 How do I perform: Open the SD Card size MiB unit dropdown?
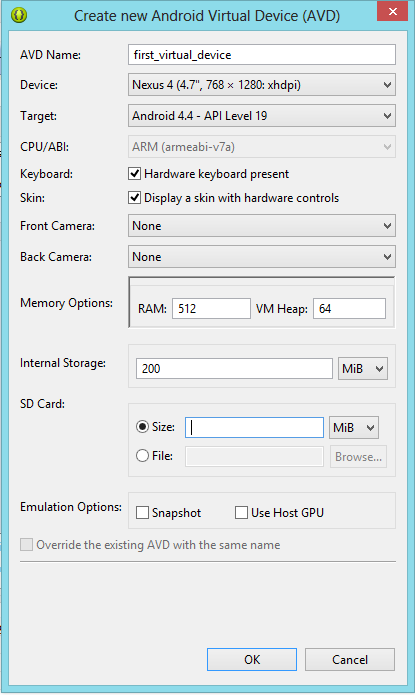tap(354, 428)
